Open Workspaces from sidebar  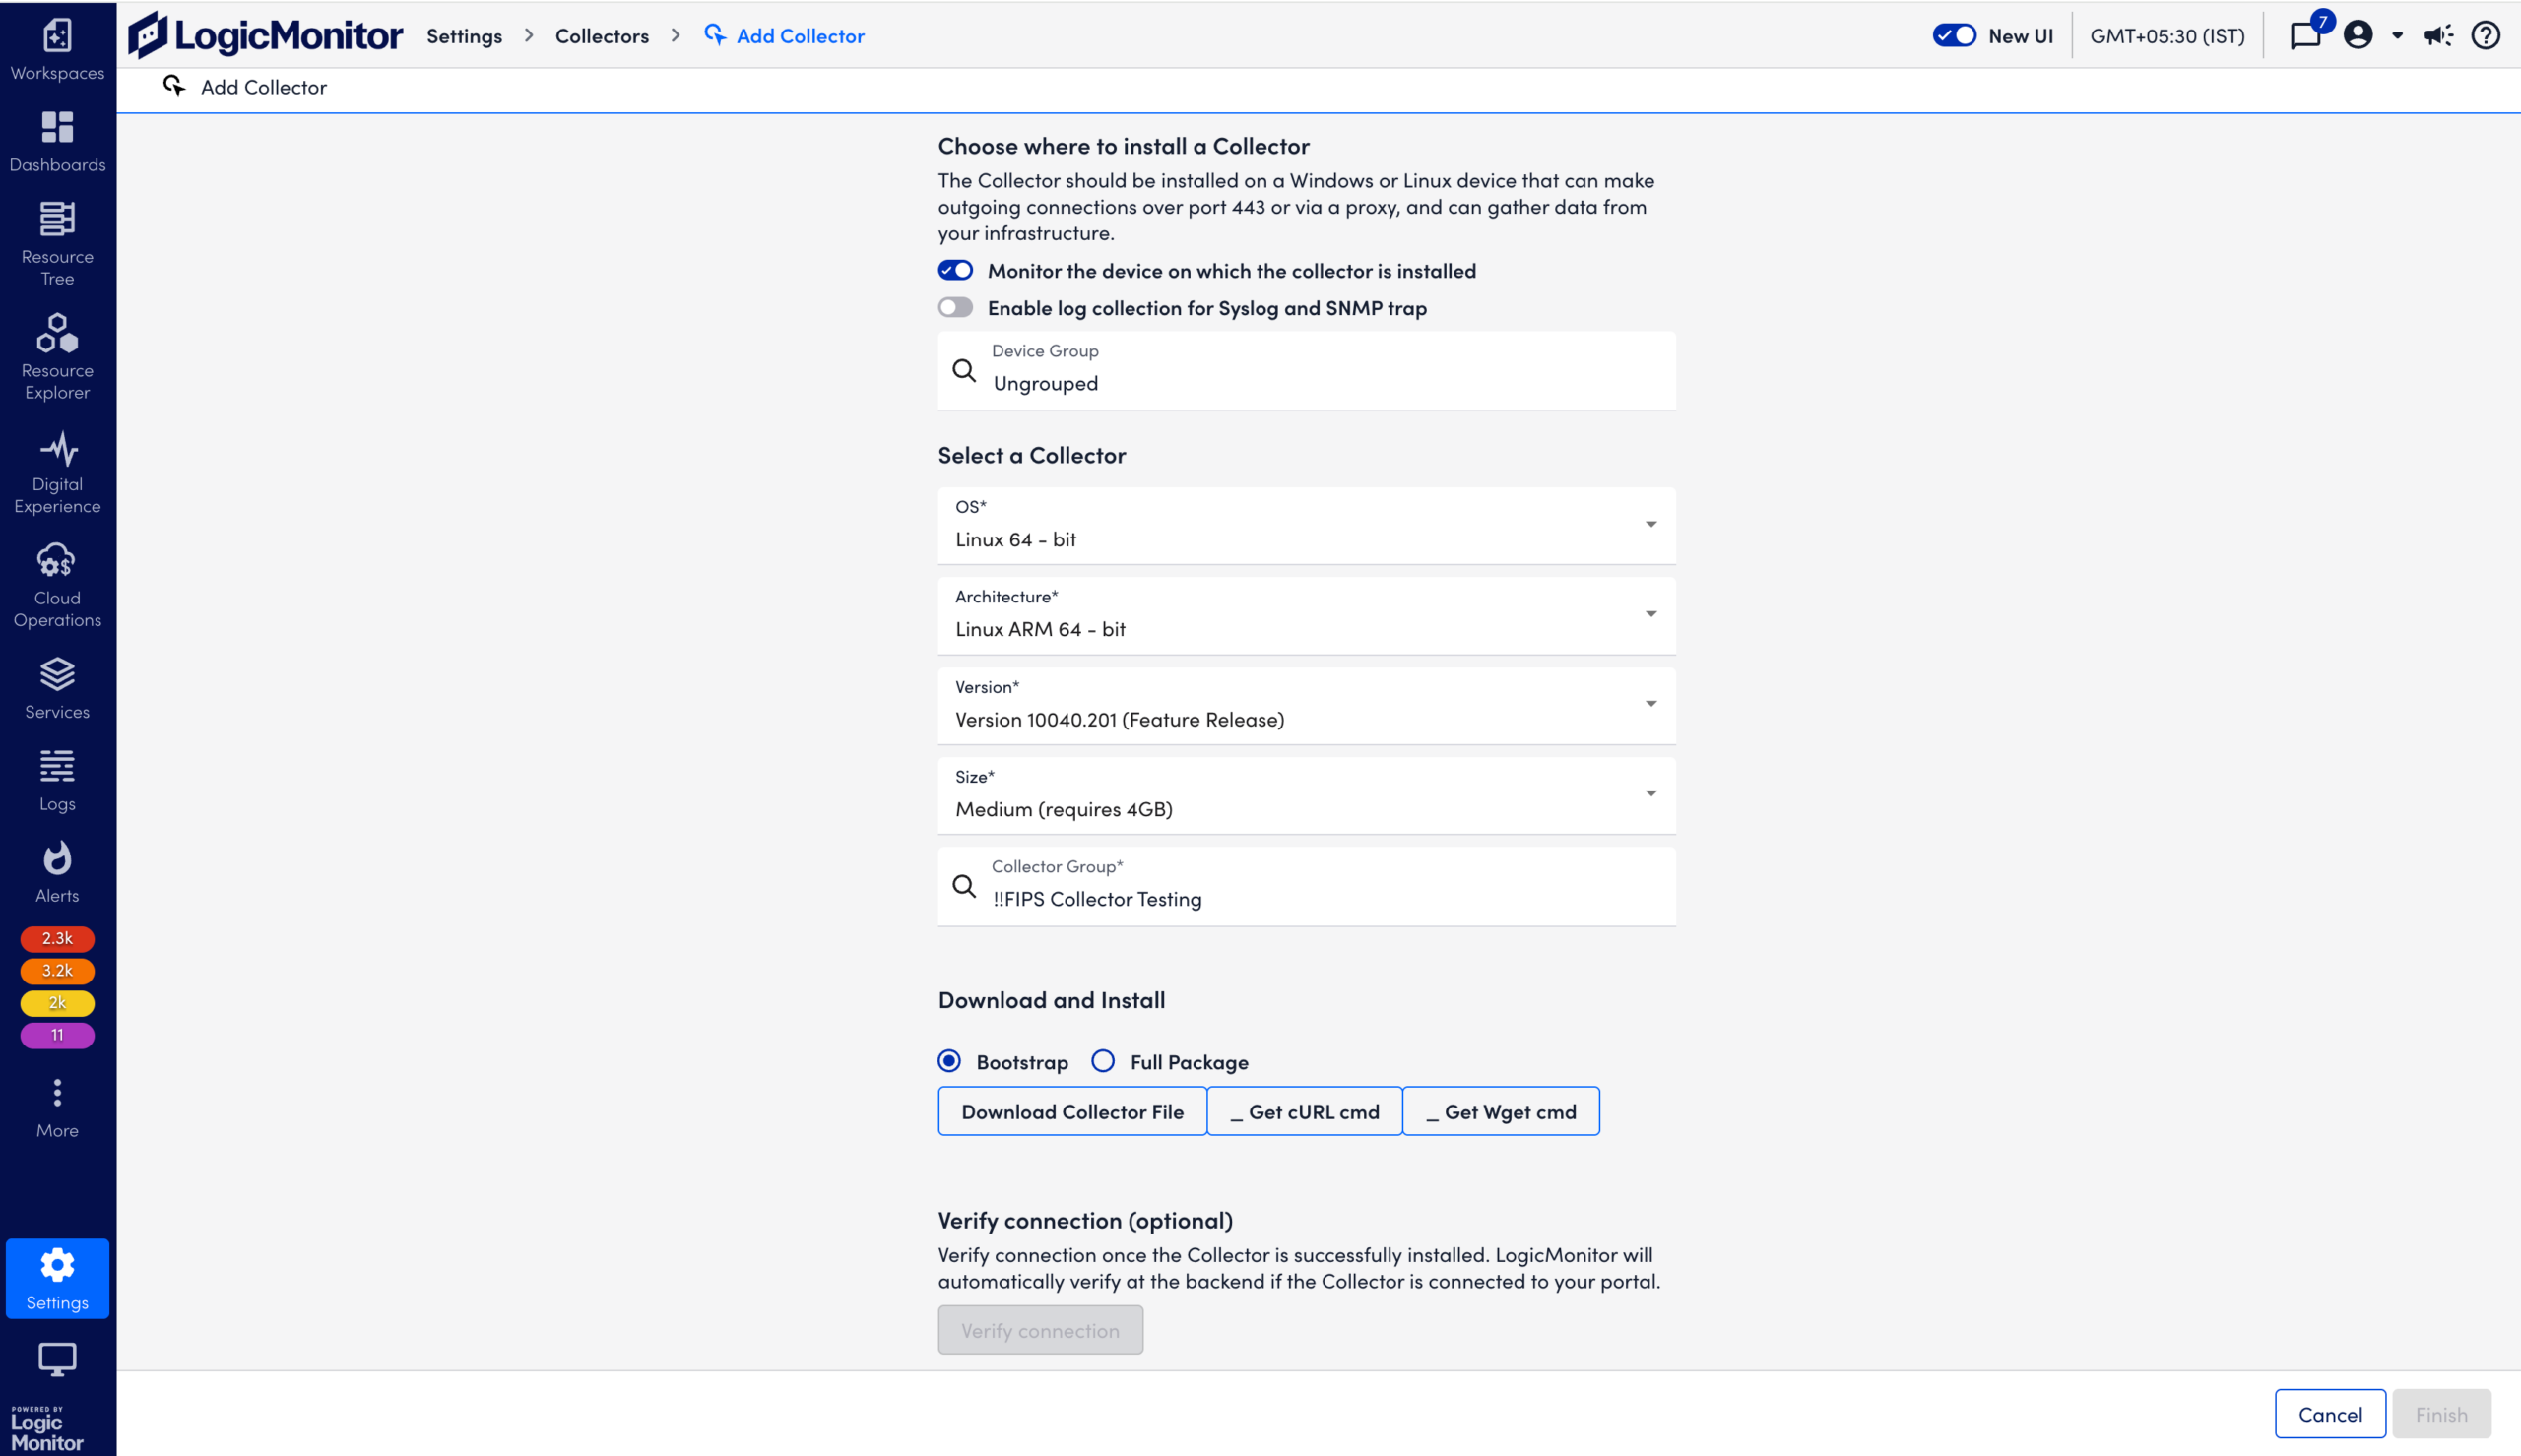57,50
